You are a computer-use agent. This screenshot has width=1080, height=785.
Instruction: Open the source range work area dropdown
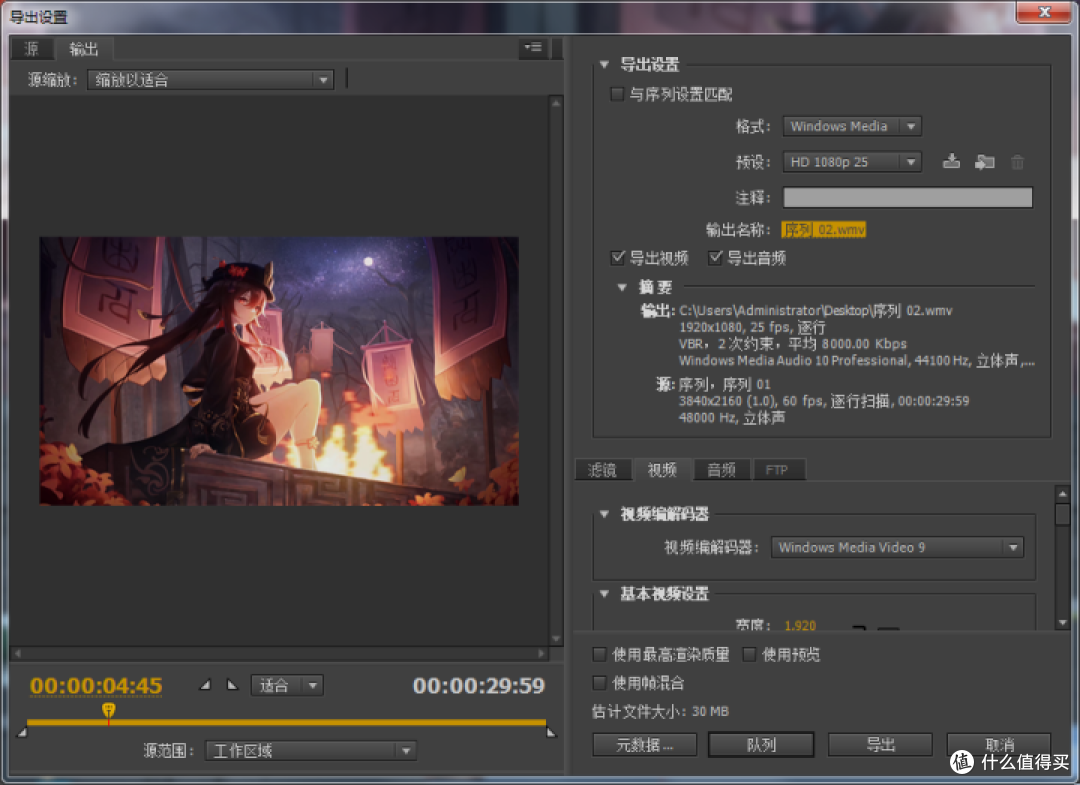(x=311, y=751)
